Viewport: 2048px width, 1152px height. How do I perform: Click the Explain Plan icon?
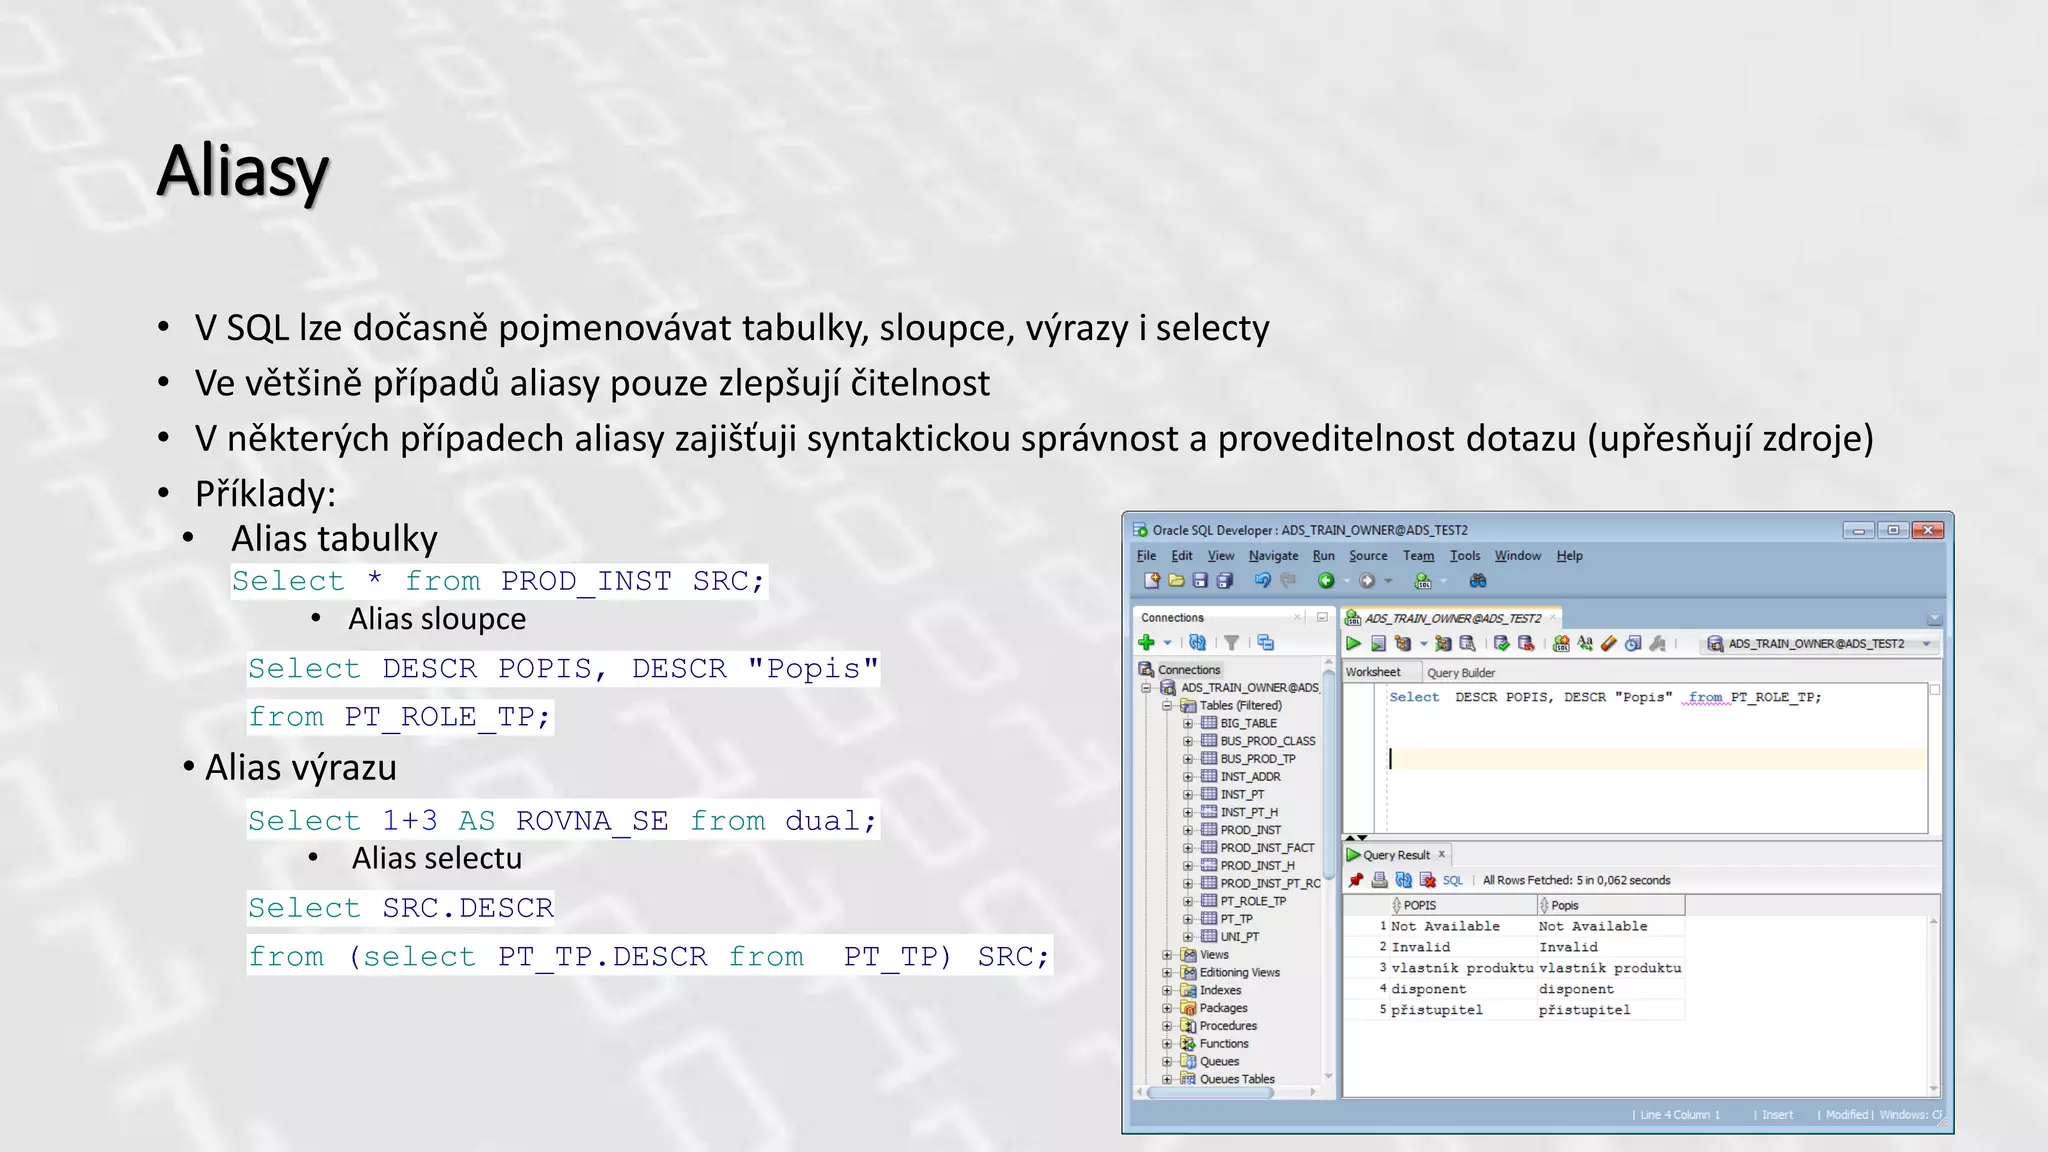point(1403,644)
